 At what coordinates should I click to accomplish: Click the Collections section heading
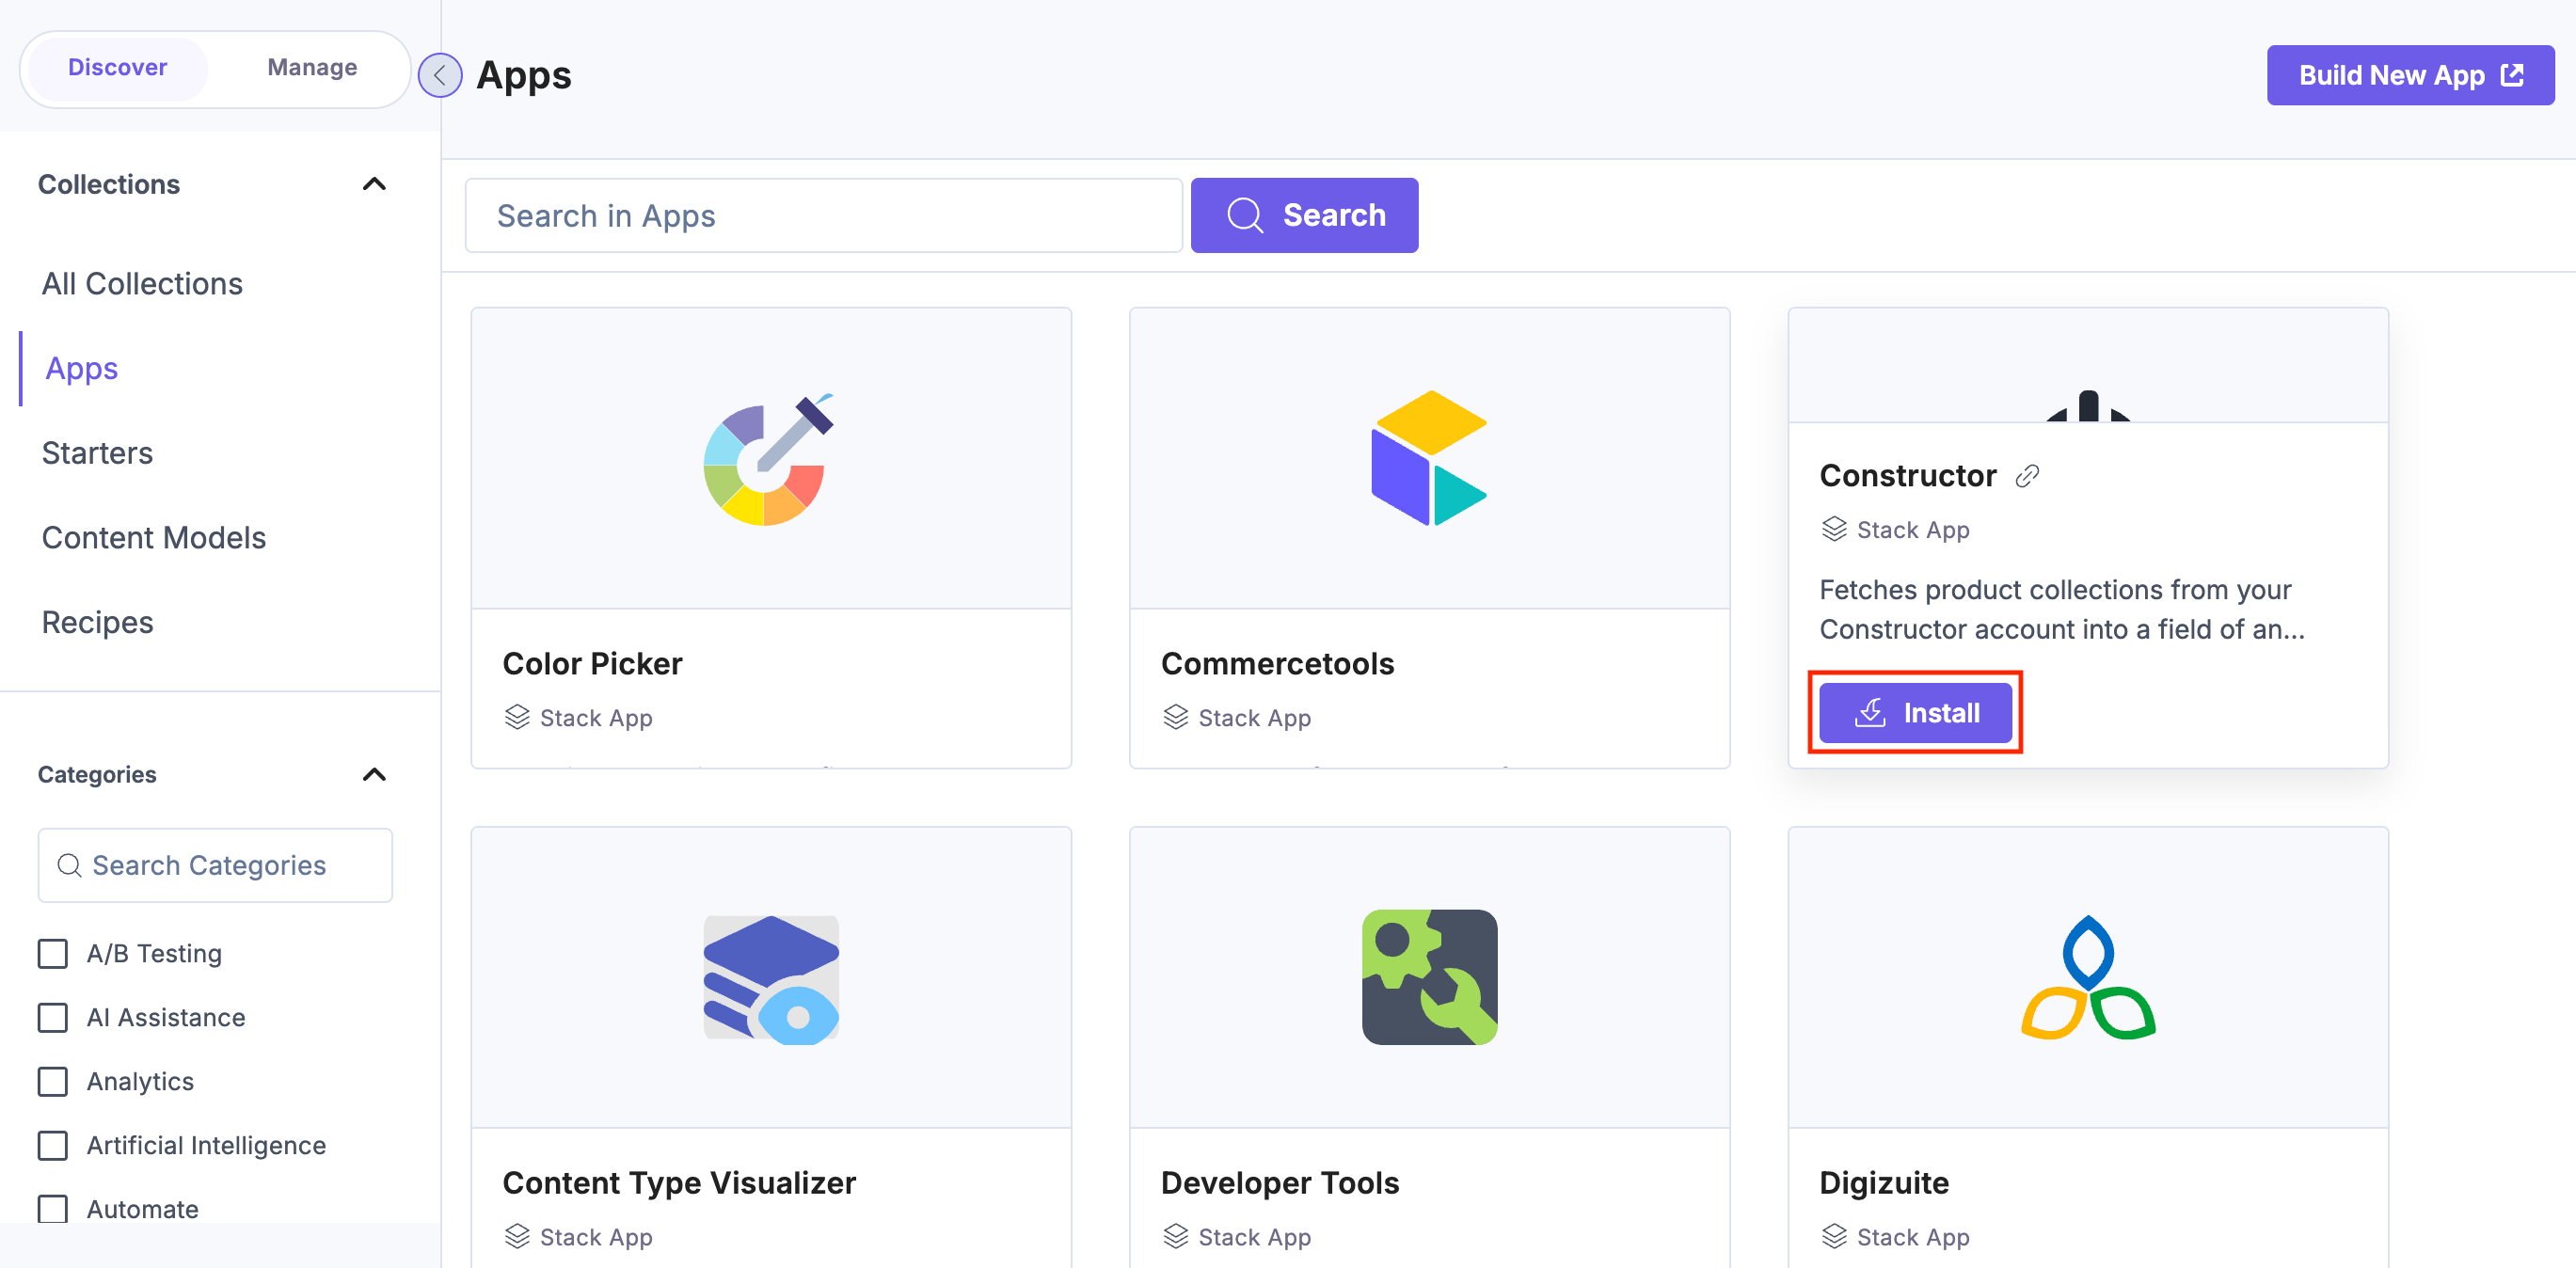(x=109, y=184)
